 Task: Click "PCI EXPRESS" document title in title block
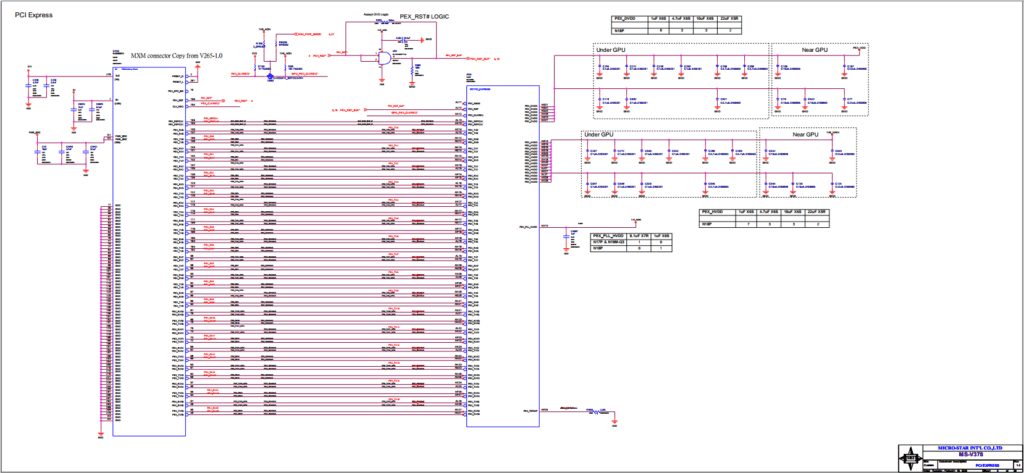(x=986, y=465)
